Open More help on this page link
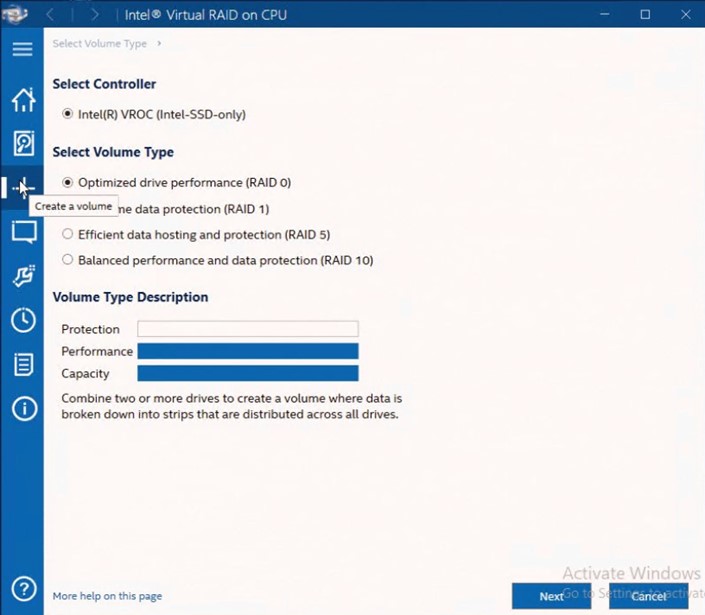The height and width of the screenshot is (615, 705). click(107, 596)
